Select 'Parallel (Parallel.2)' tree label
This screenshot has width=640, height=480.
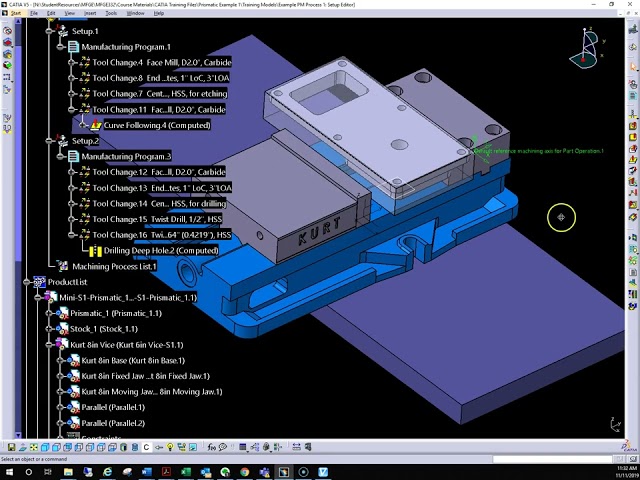pyautogui.click(x=113, y=423)
